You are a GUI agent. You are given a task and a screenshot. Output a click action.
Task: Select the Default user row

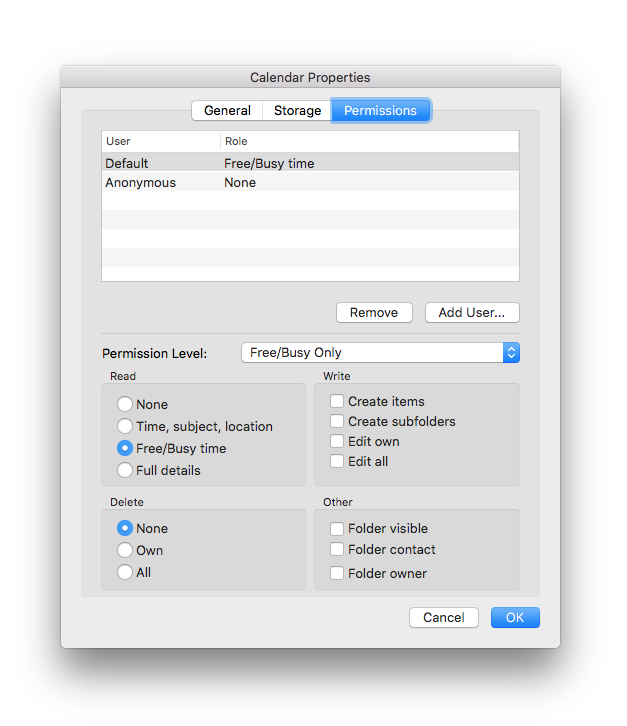pyautogui.click(x=310, y=163)
